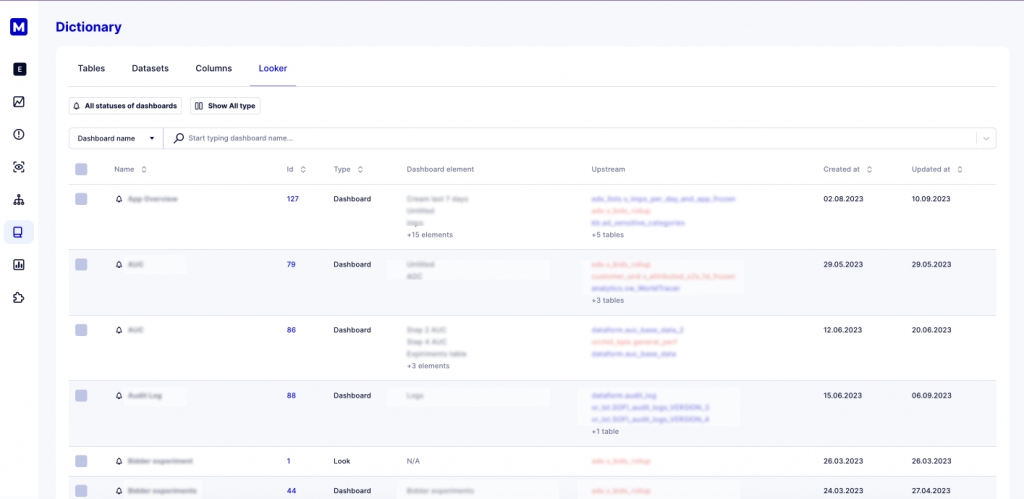The image size is (1024, 499).
Task: Switch to the Tables tab
Action: [91, 68]
